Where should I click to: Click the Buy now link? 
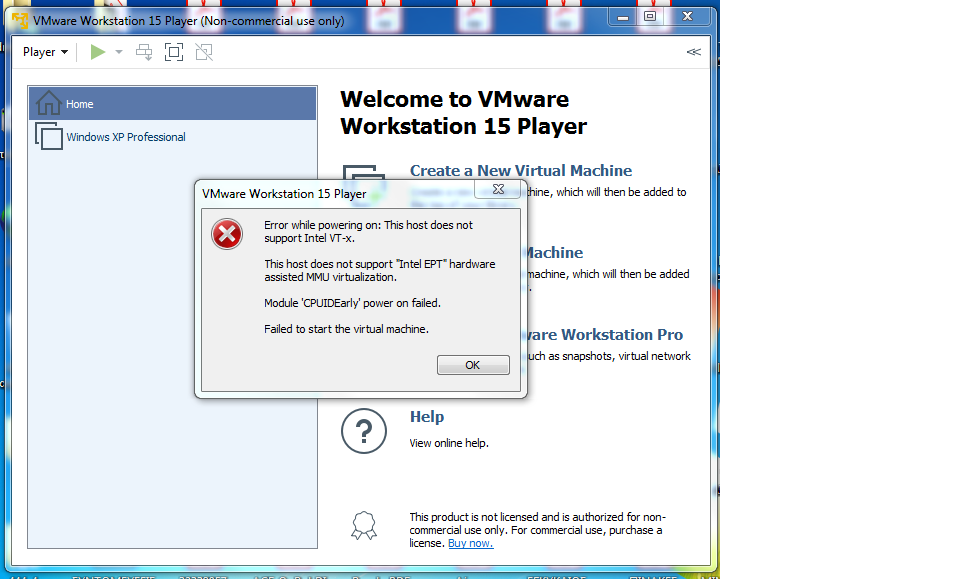pyautogui.click(x=471, y=543)
